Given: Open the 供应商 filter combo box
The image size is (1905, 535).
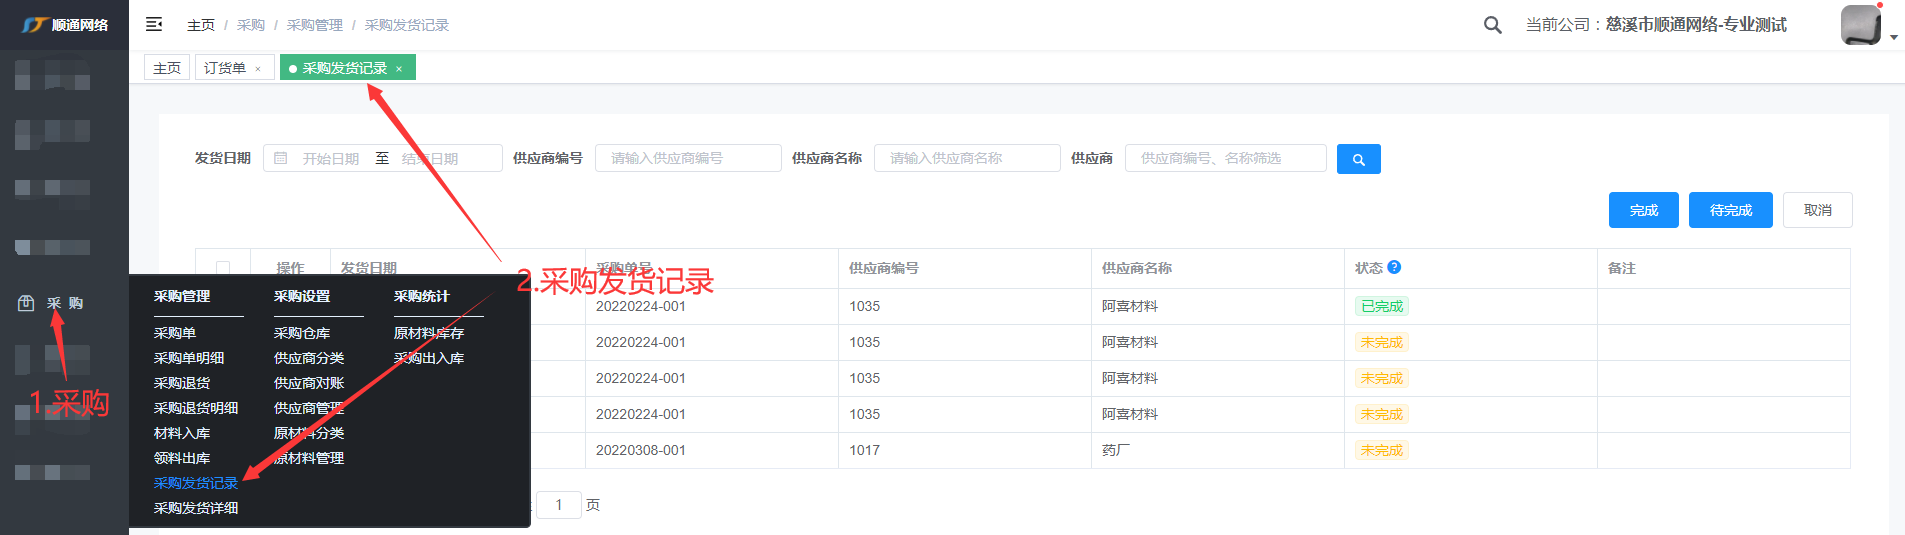Looking at the screenshot, I should click(1225, 158).
